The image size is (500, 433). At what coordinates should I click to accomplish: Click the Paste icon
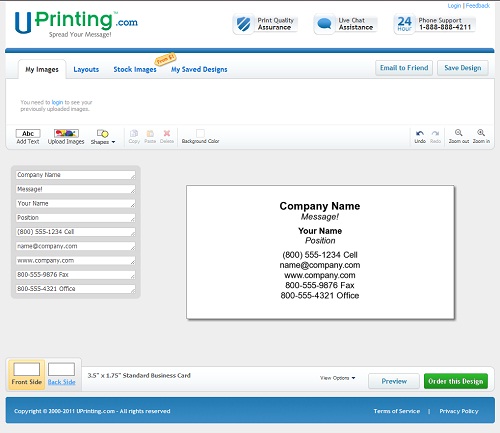tap(150, 133)
